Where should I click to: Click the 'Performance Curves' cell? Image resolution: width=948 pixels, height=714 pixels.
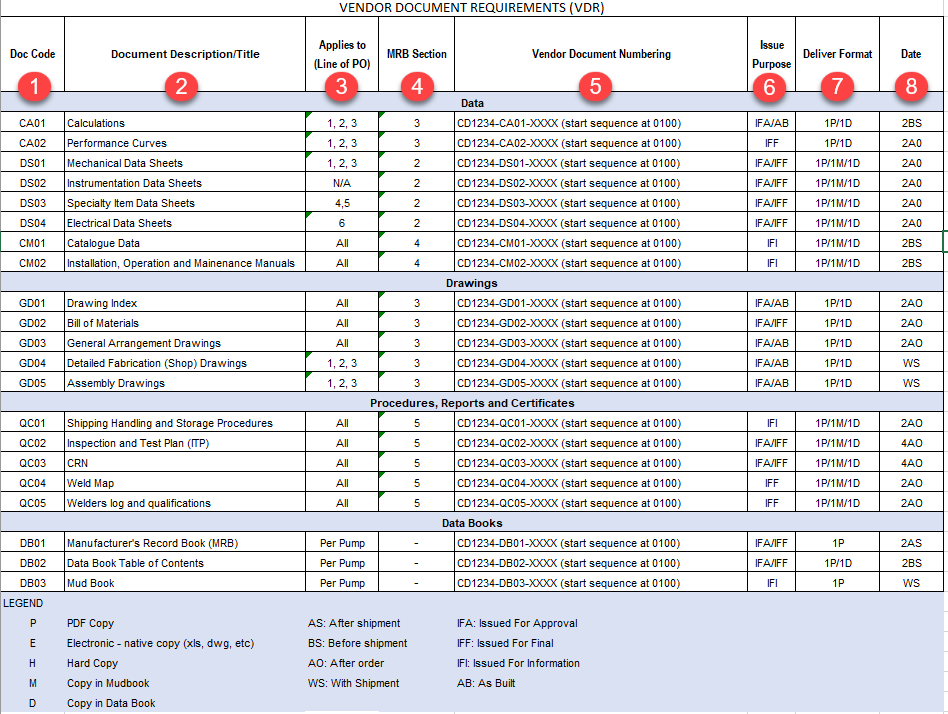pyautogui.click(x=185, y=143)
